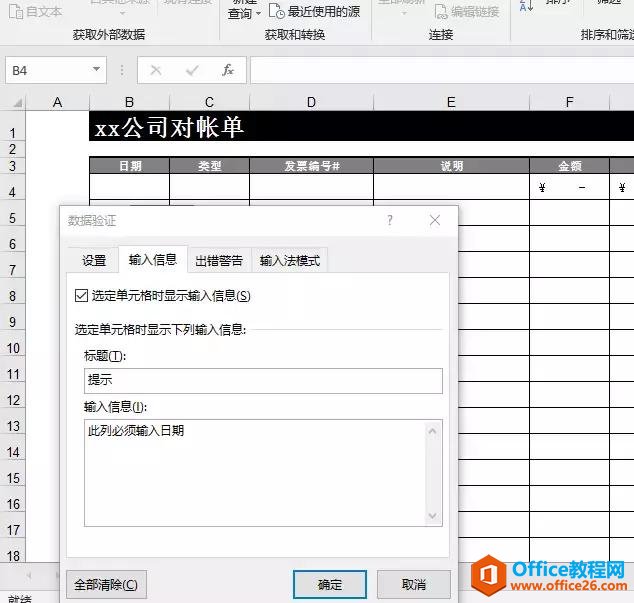Image resolution: width=634 pixels, height=603 pixels.
Task: Click cell F4 showing ¥ -
Action: [x=569, y=186]
